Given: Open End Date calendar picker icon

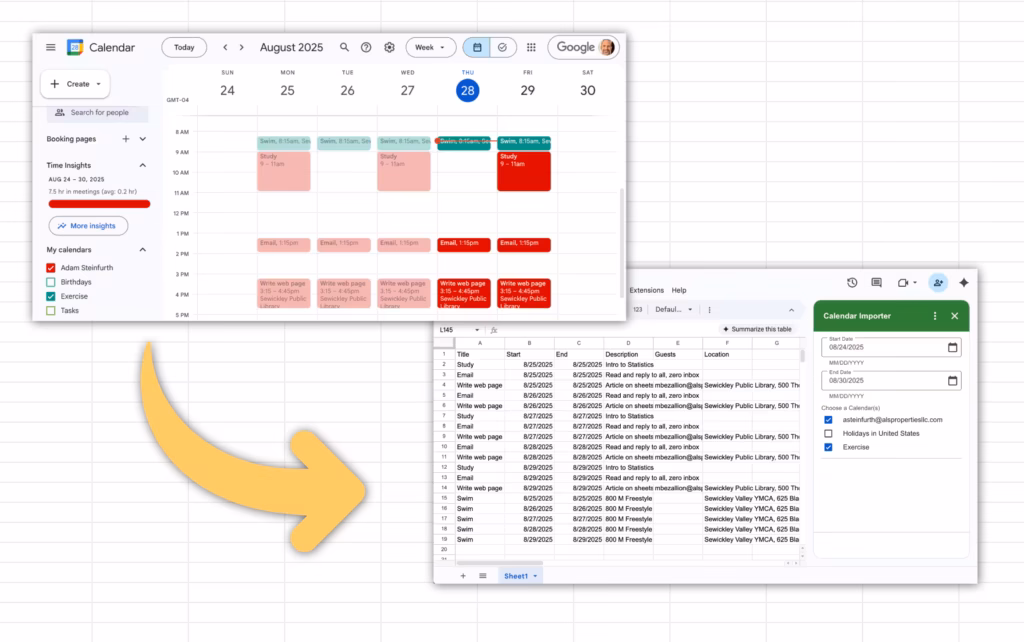Looking at the screenshot, I should [x=953, y=380].
